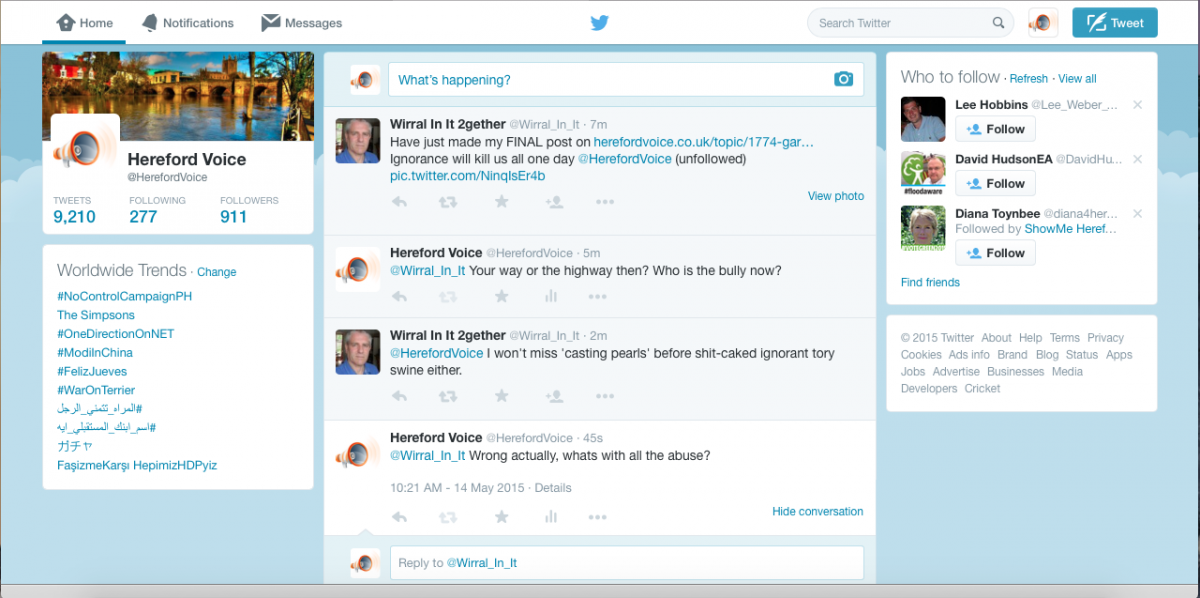Click the reply arrow under the 5m tweet
Viewport: 1200px width, 598px height.
(x=399, y=296)
